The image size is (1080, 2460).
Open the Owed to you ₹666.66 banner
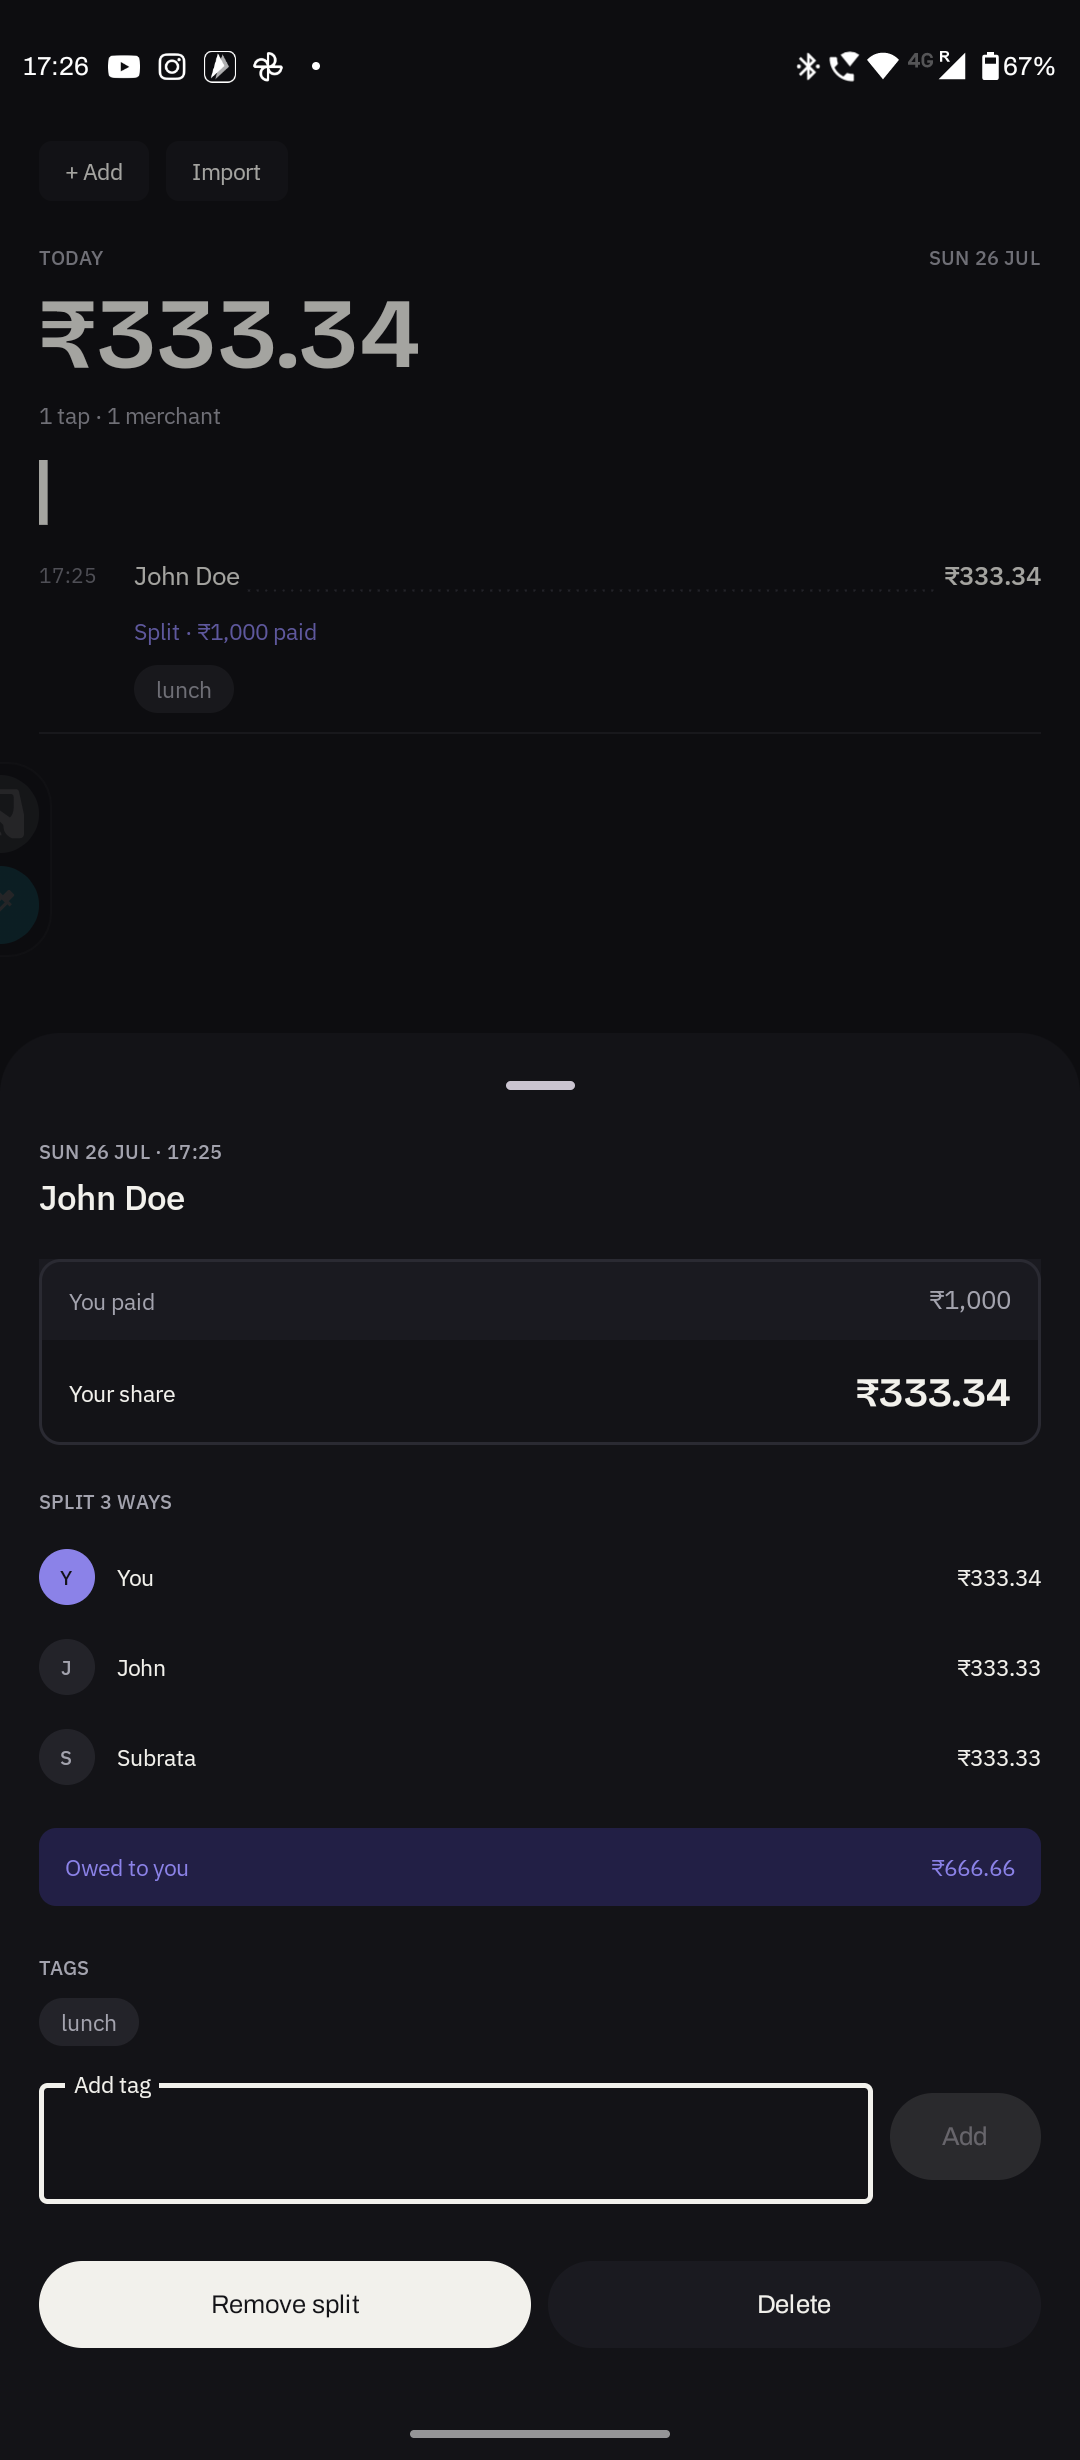click(x=540, y=1867)
